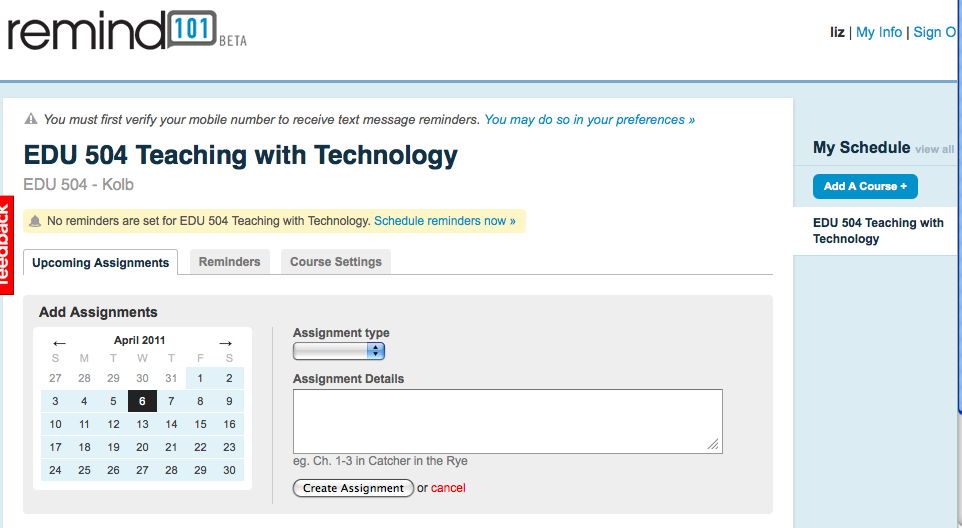Click the greyed-out March 31 date
This screenshot has height=528, width=962.
tap(171, 378)
